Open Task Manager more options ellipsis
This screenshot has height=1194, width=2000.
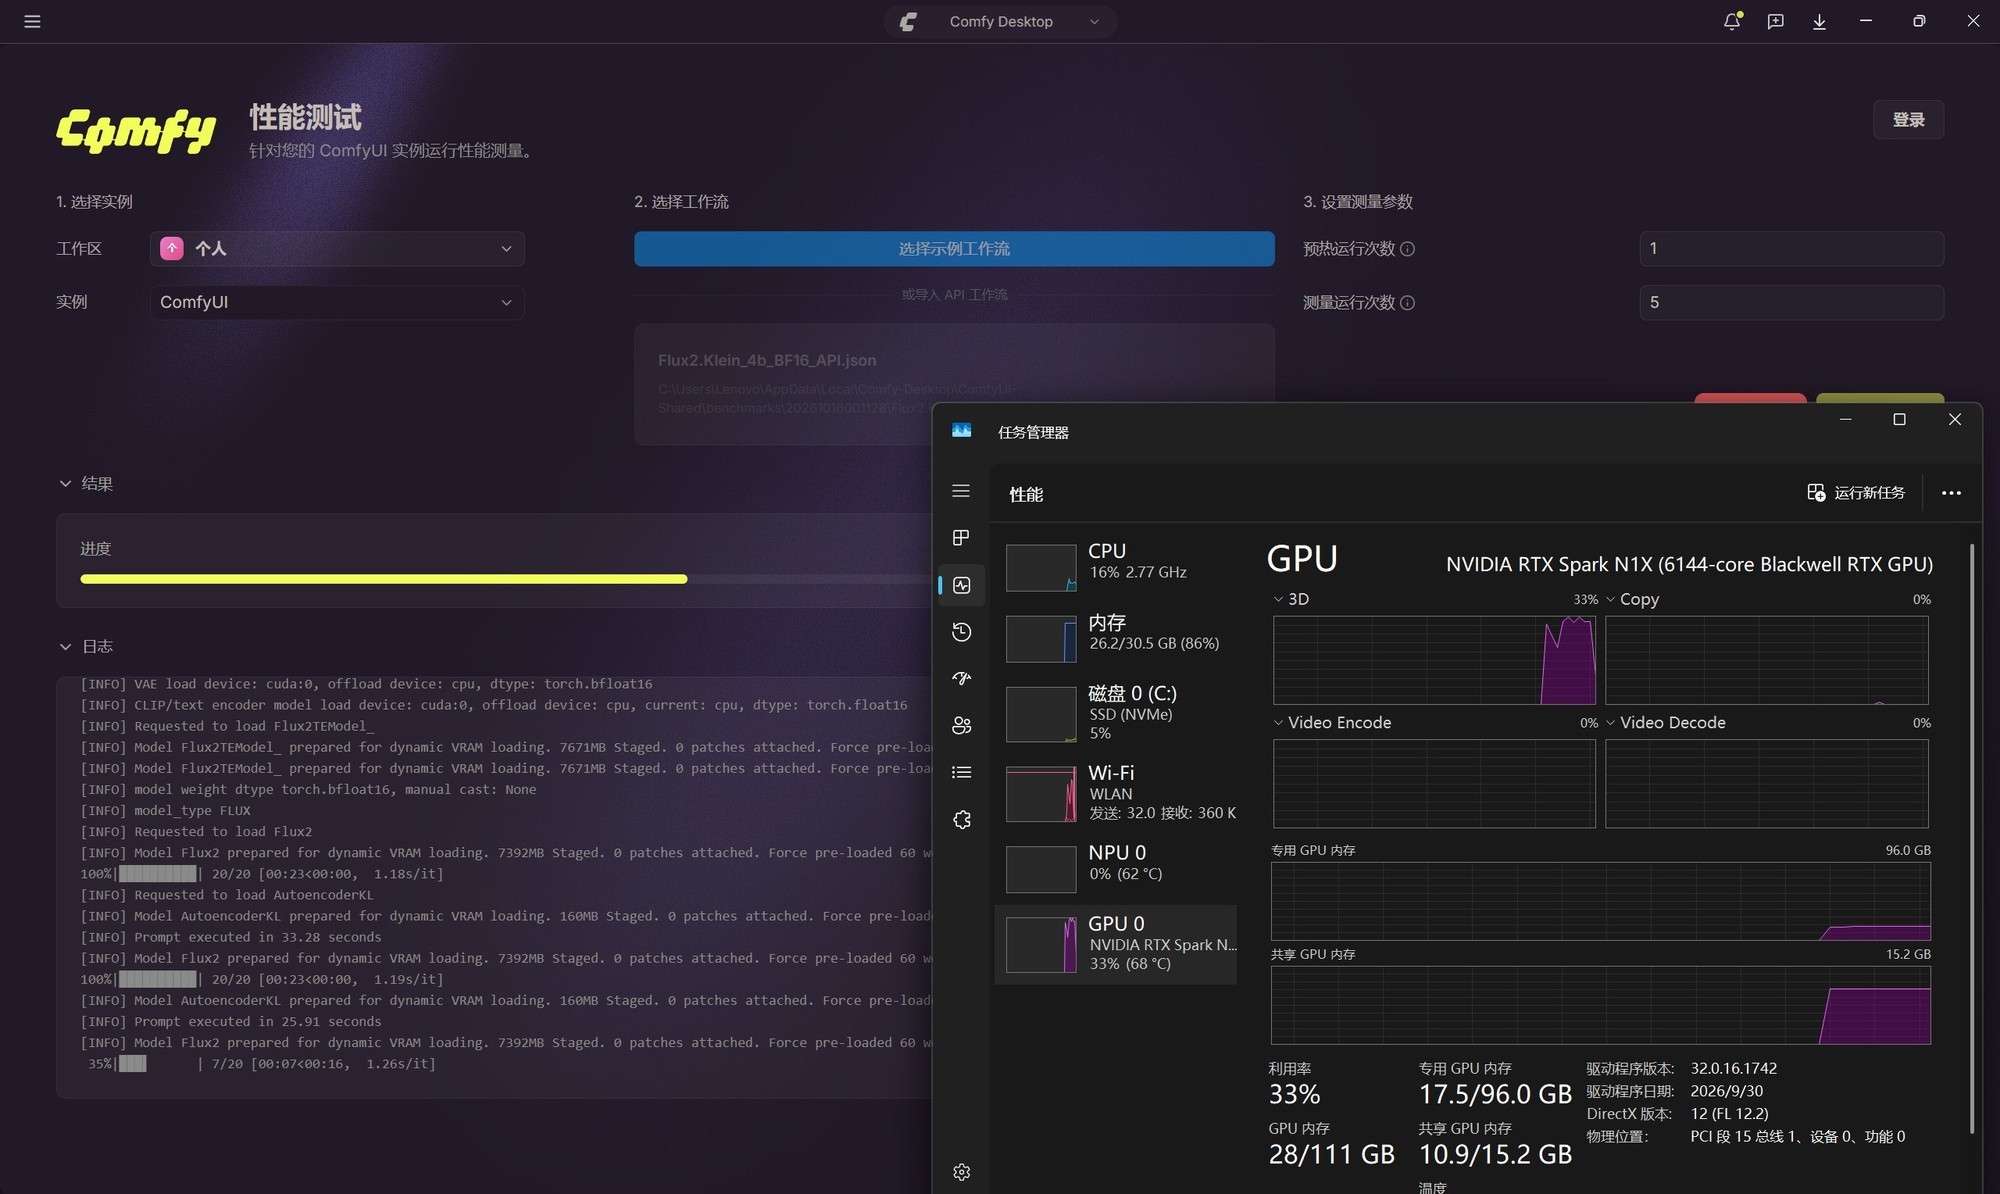coord(1951,493)
